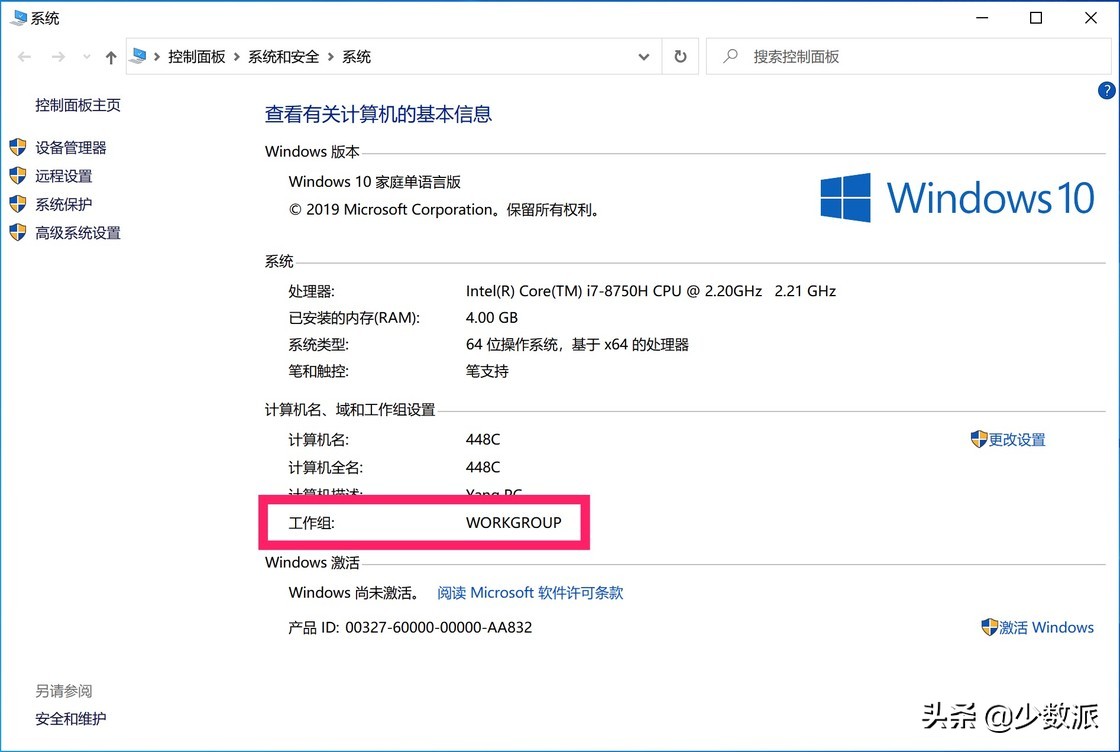This screenshot has width=1120, height=752.
Task: Click the shield icon next to 更改设置
Action: pos(978,439)
